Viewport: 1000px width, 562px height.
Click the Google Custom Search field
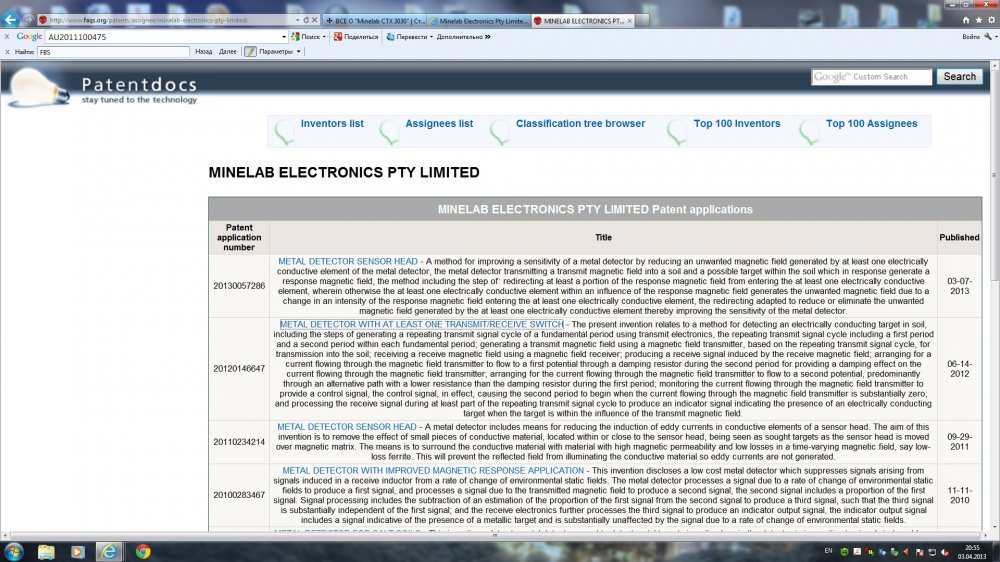point(871,77)
